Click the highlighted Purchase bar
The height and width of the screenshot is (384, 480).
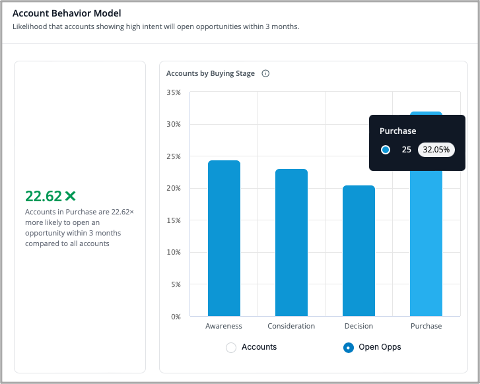(426, 243)
